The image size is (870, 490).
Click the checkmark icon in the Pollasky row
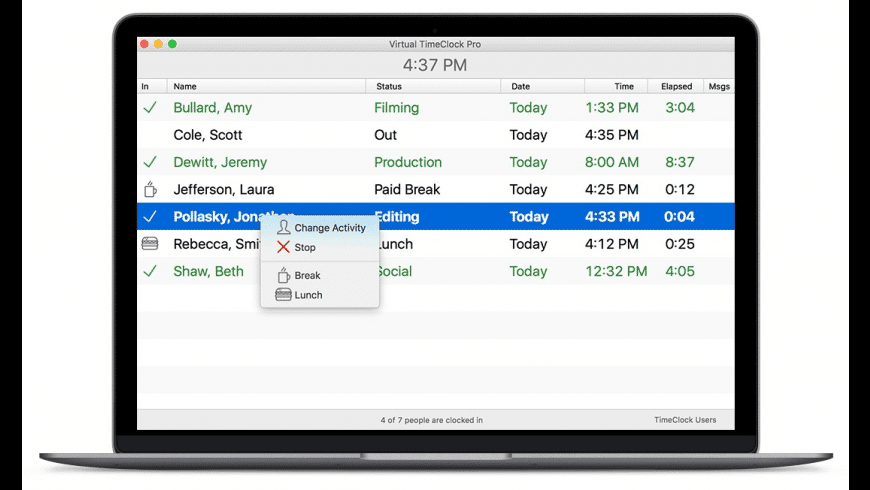coord(150,216)
